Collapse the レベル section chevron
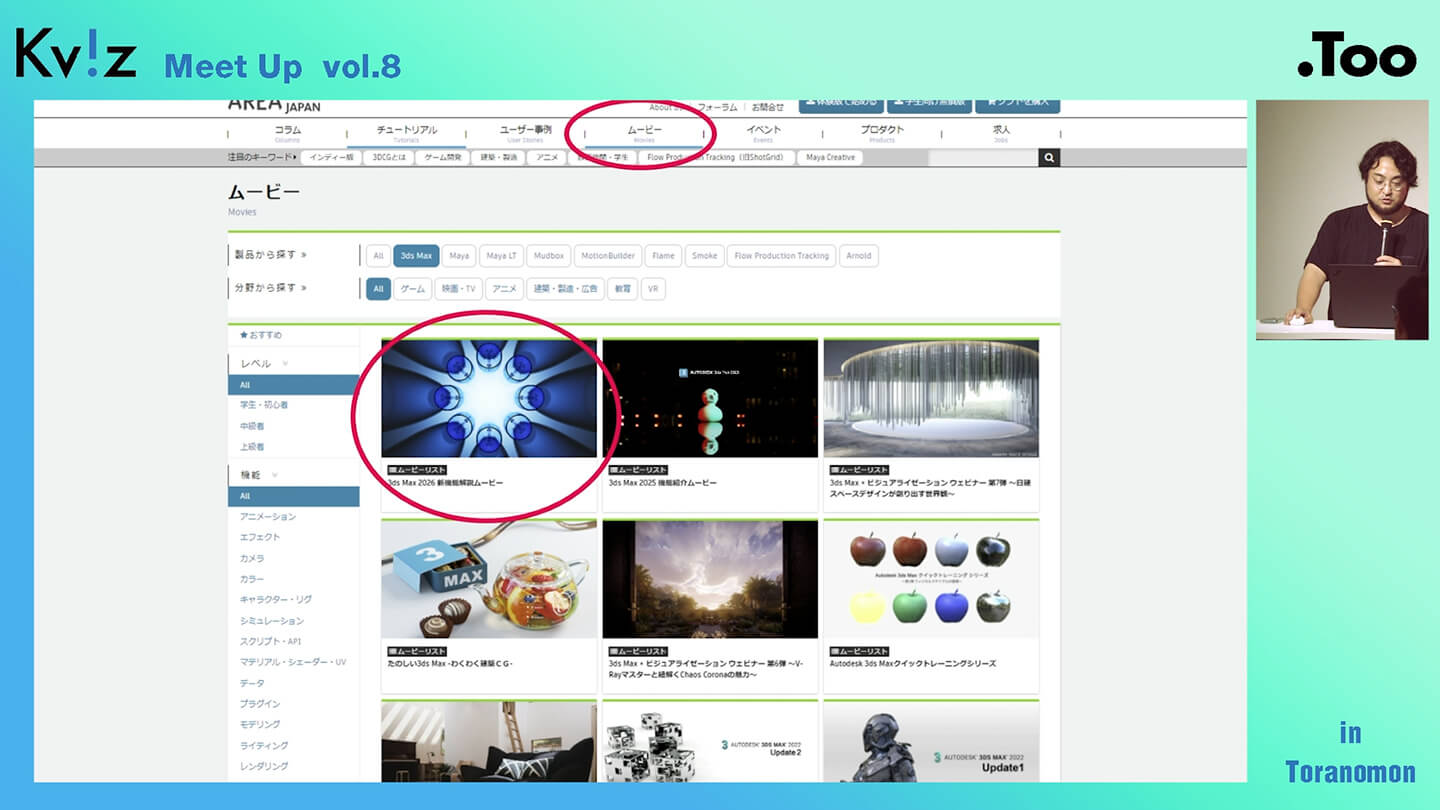Image resolution: width=1440 pixels, height=810 pixels. tap(285, 364)
